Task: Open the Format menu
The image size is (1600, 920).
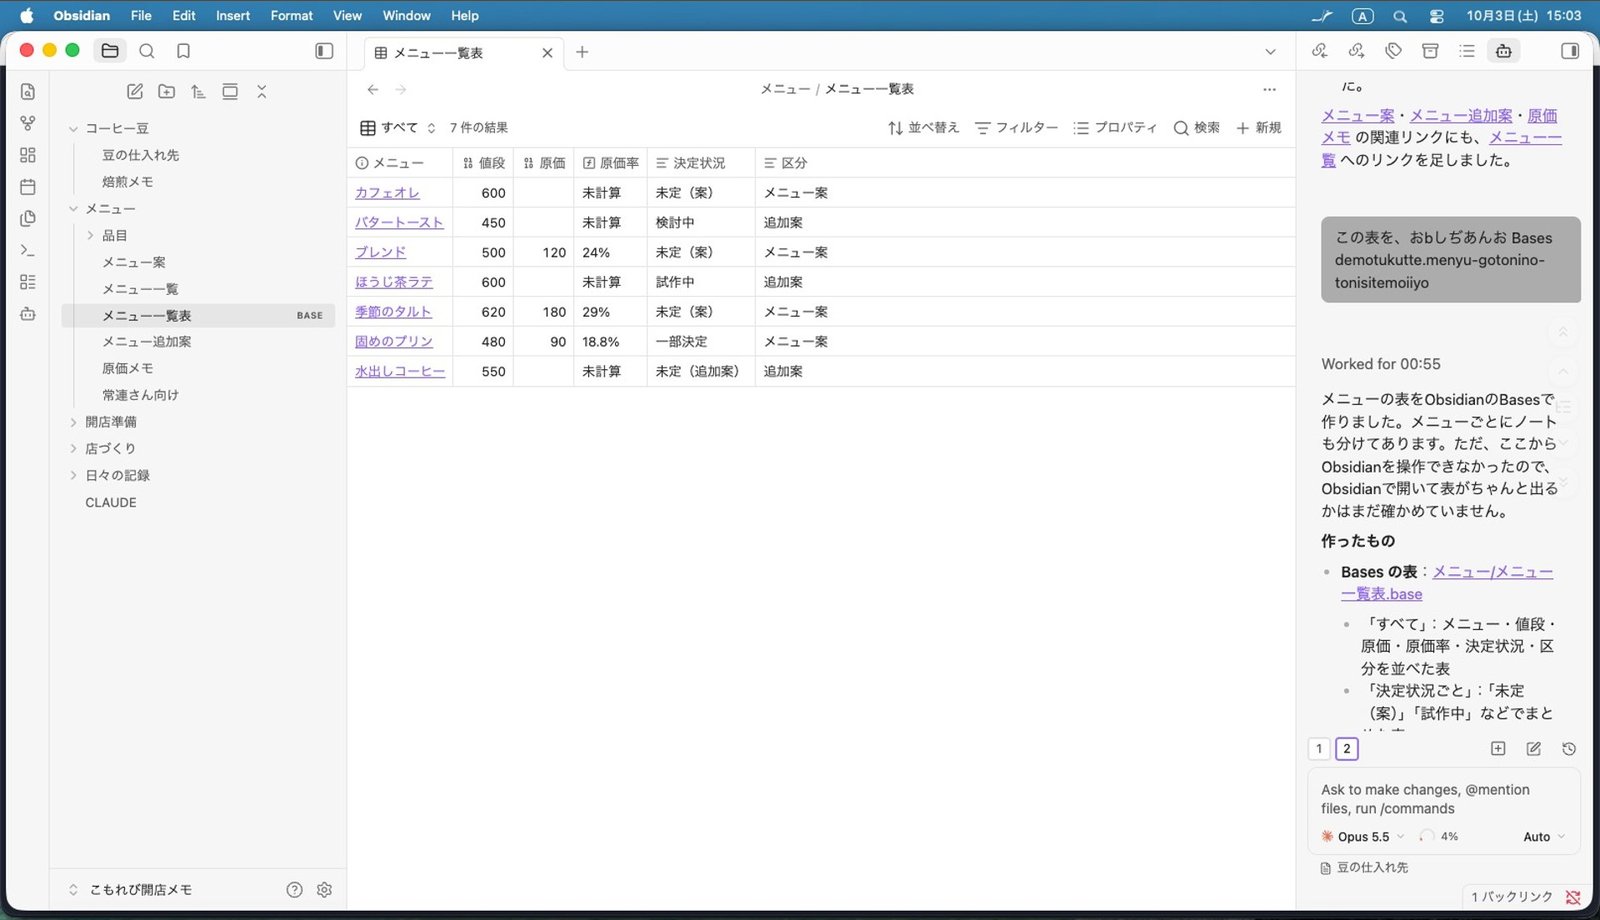Action: point(291,15)
